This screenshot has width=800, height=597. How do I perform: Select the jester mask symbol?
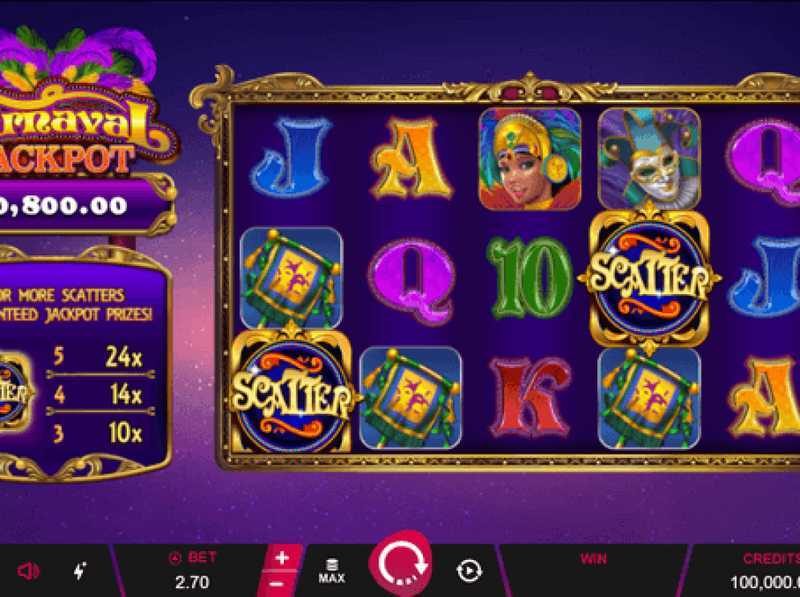coord(649,158)
